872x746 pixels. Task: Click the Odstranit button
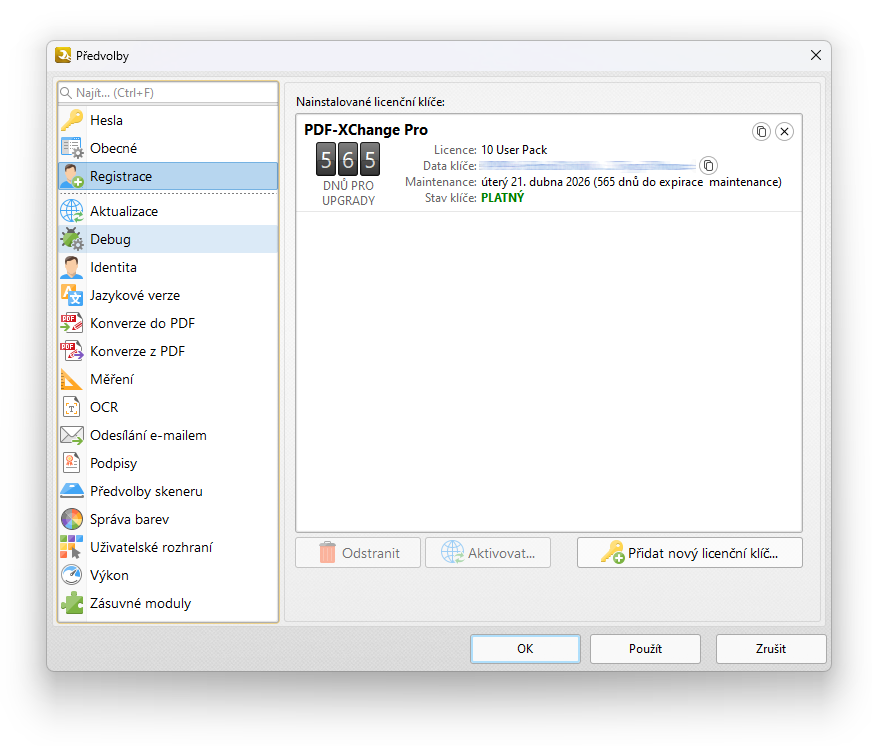click(358, 552)
